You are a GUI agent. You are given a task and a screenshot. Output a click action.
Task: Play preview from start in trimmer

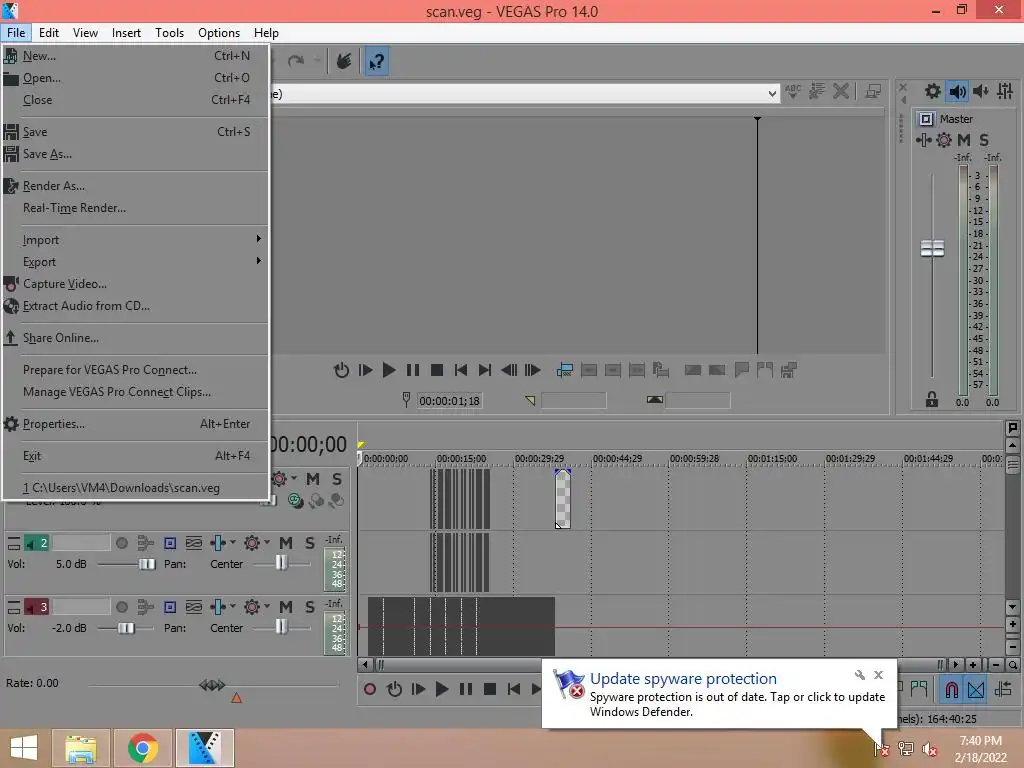click(366, 370)
